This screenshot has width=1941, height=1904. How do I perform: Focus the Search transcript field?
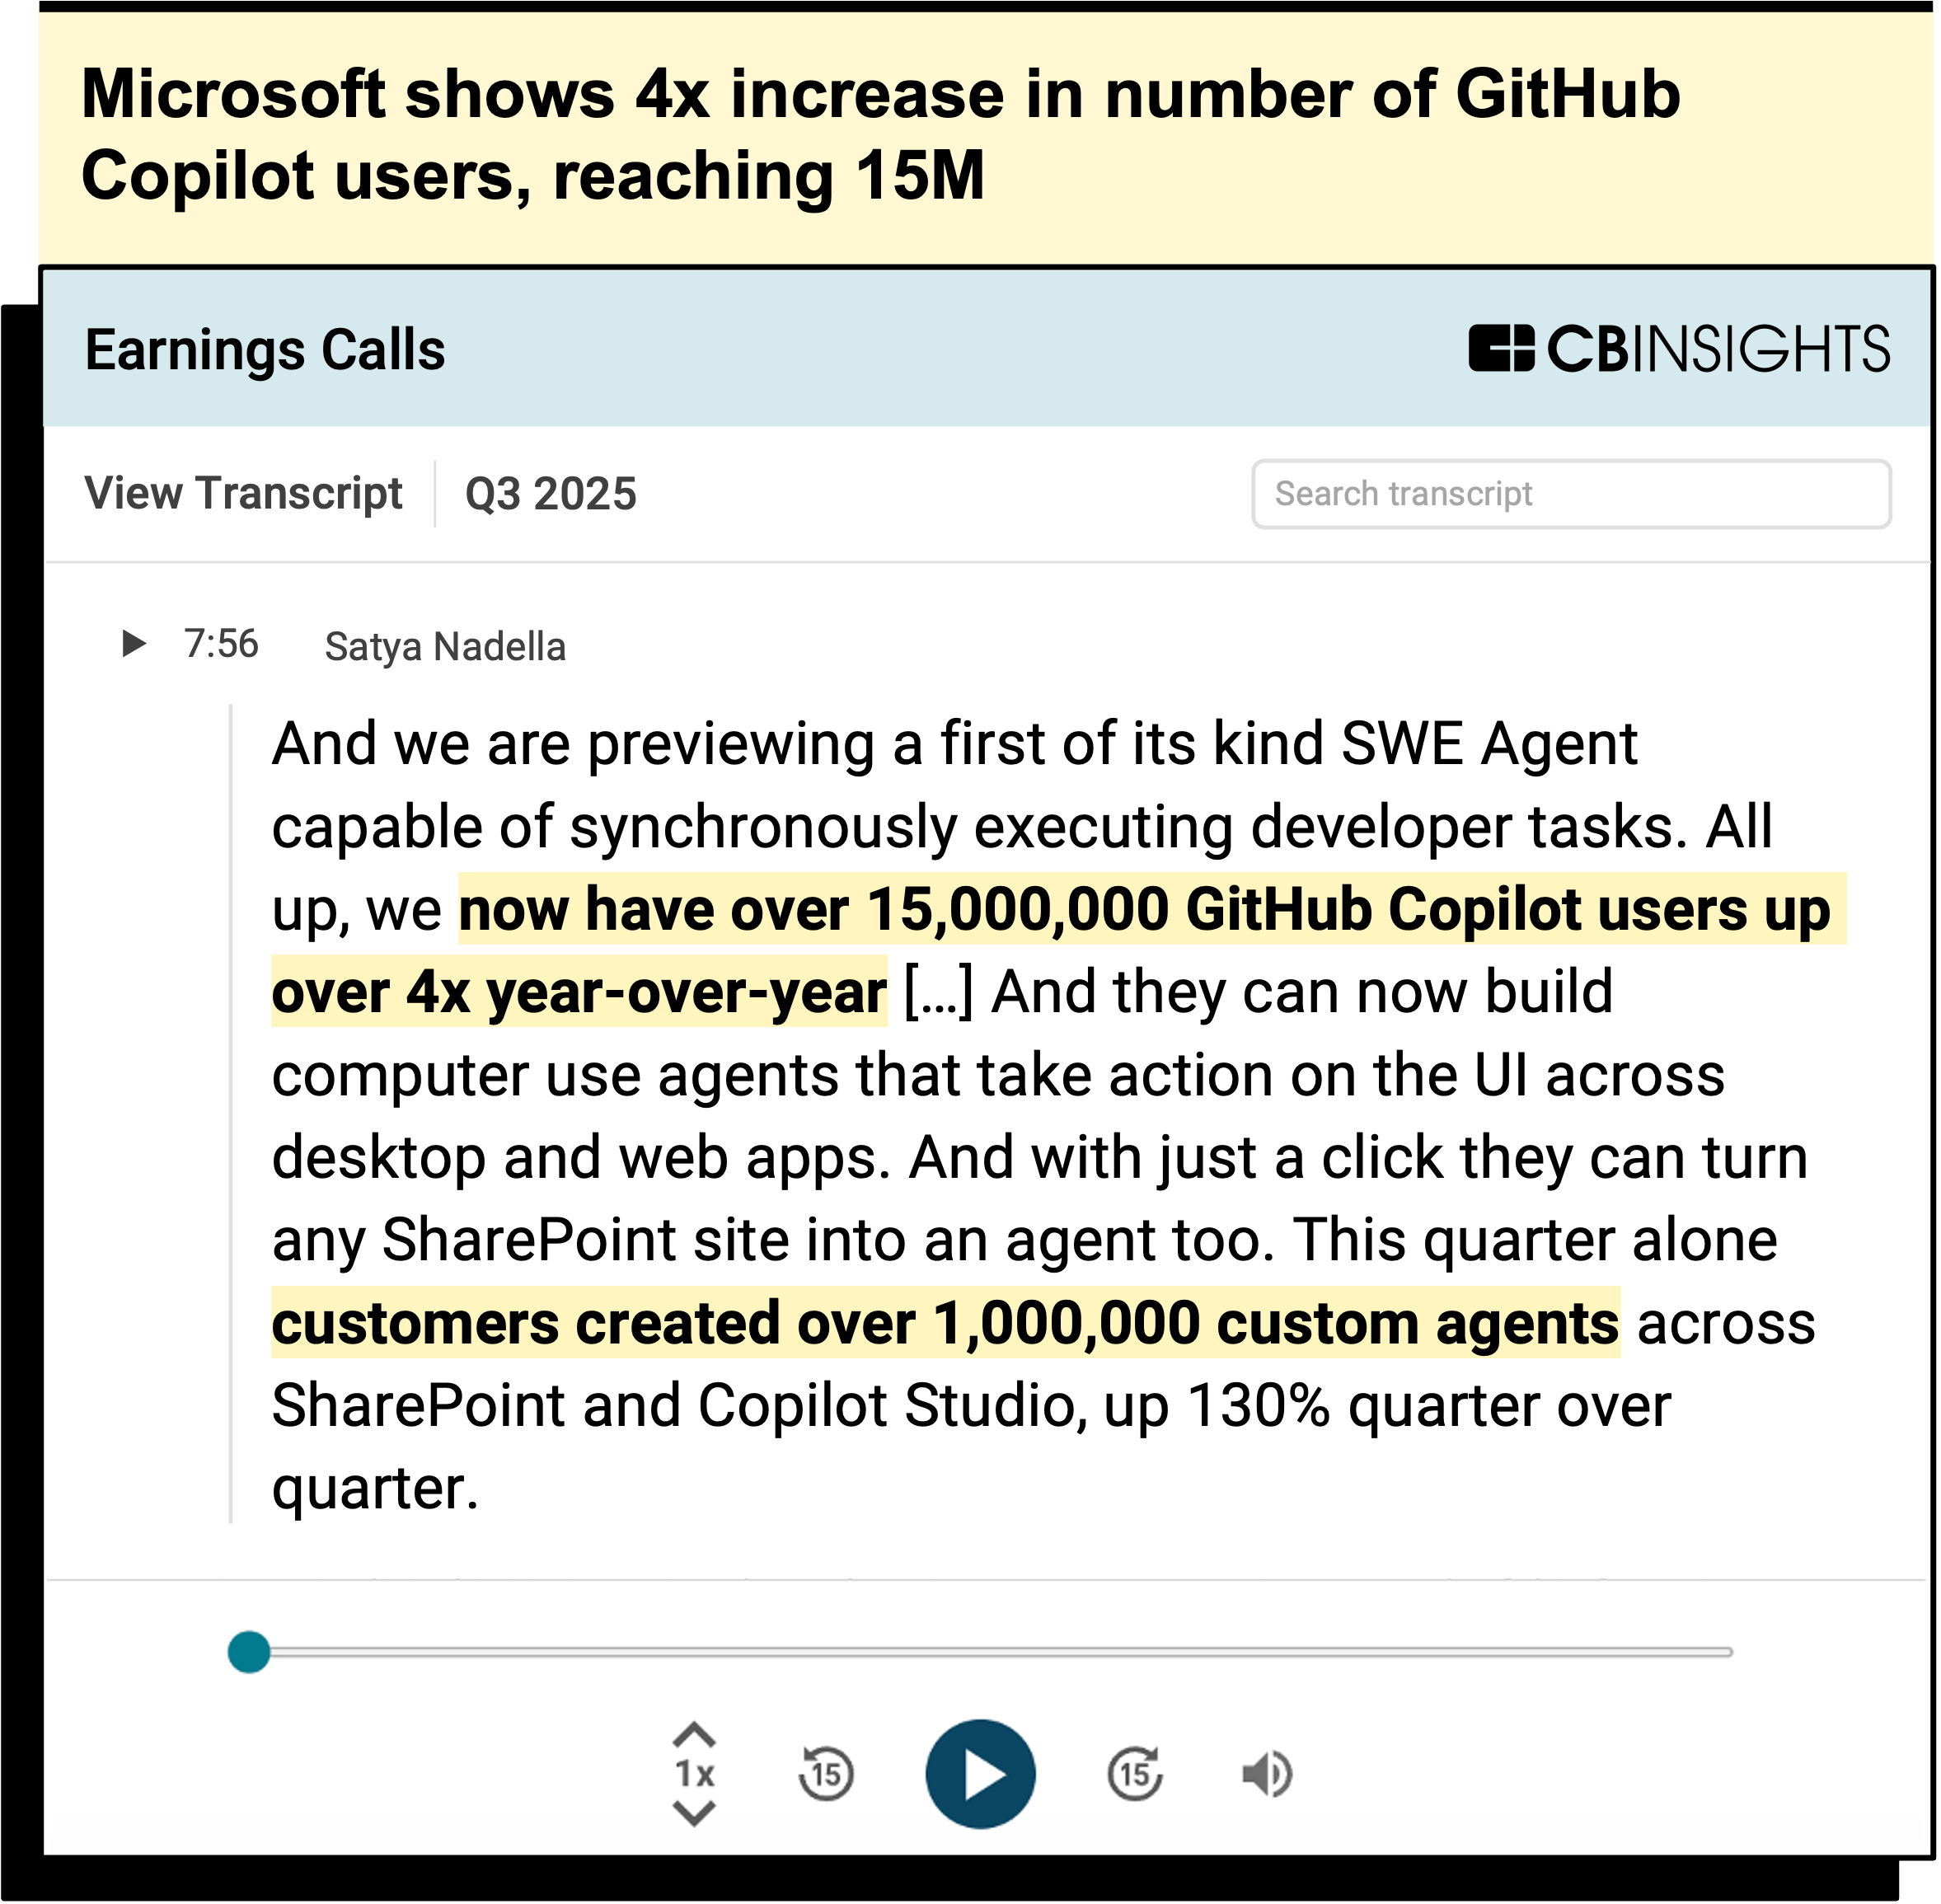click(x=1570, y=494)
